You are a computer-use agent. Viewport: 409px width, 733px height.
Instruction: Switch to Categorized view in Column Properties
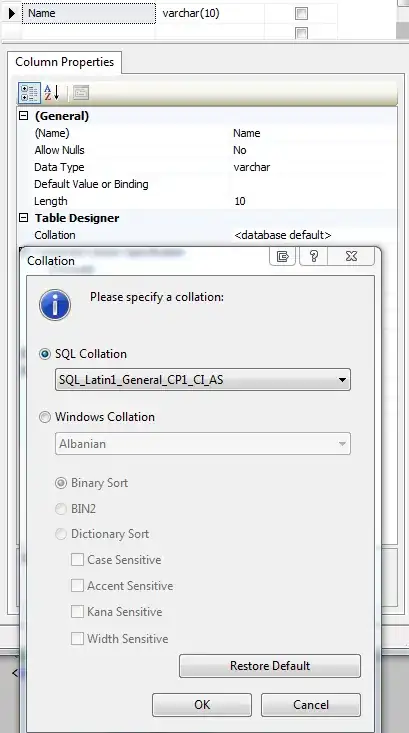pyautogui.click(x=29, y=93)
